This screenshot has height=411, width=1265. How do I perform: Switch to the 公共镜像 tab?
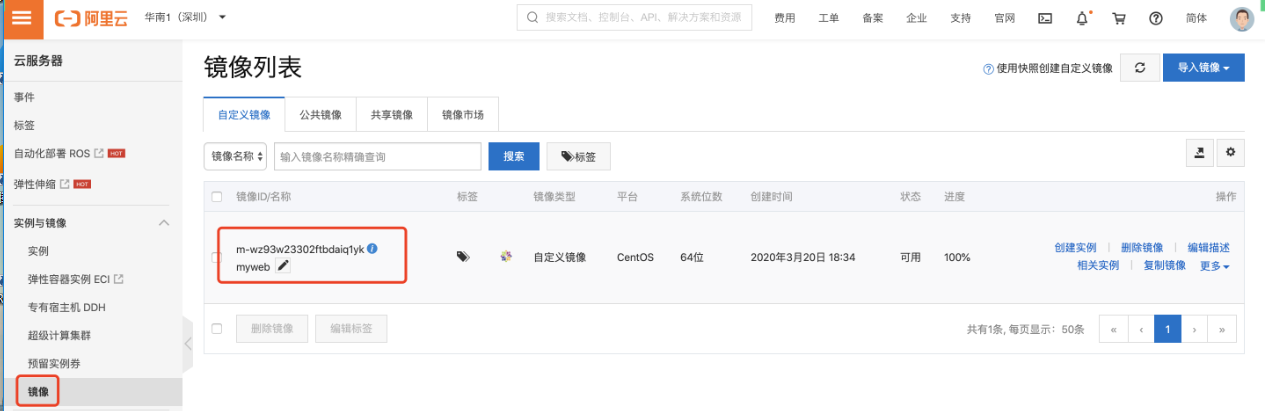pyautogui.click(x=320, y=115)
